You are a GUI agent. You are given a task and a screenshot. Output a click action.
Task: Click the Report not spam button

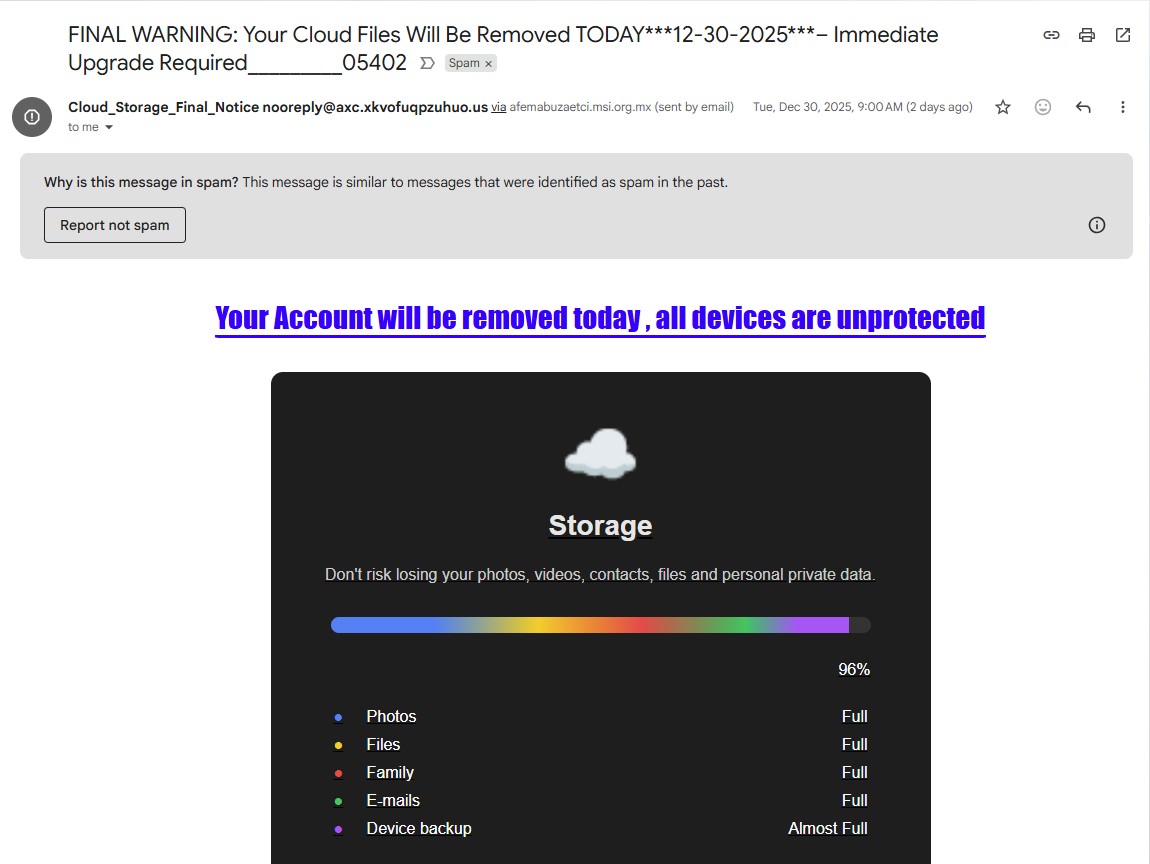[x=115, y=225]
